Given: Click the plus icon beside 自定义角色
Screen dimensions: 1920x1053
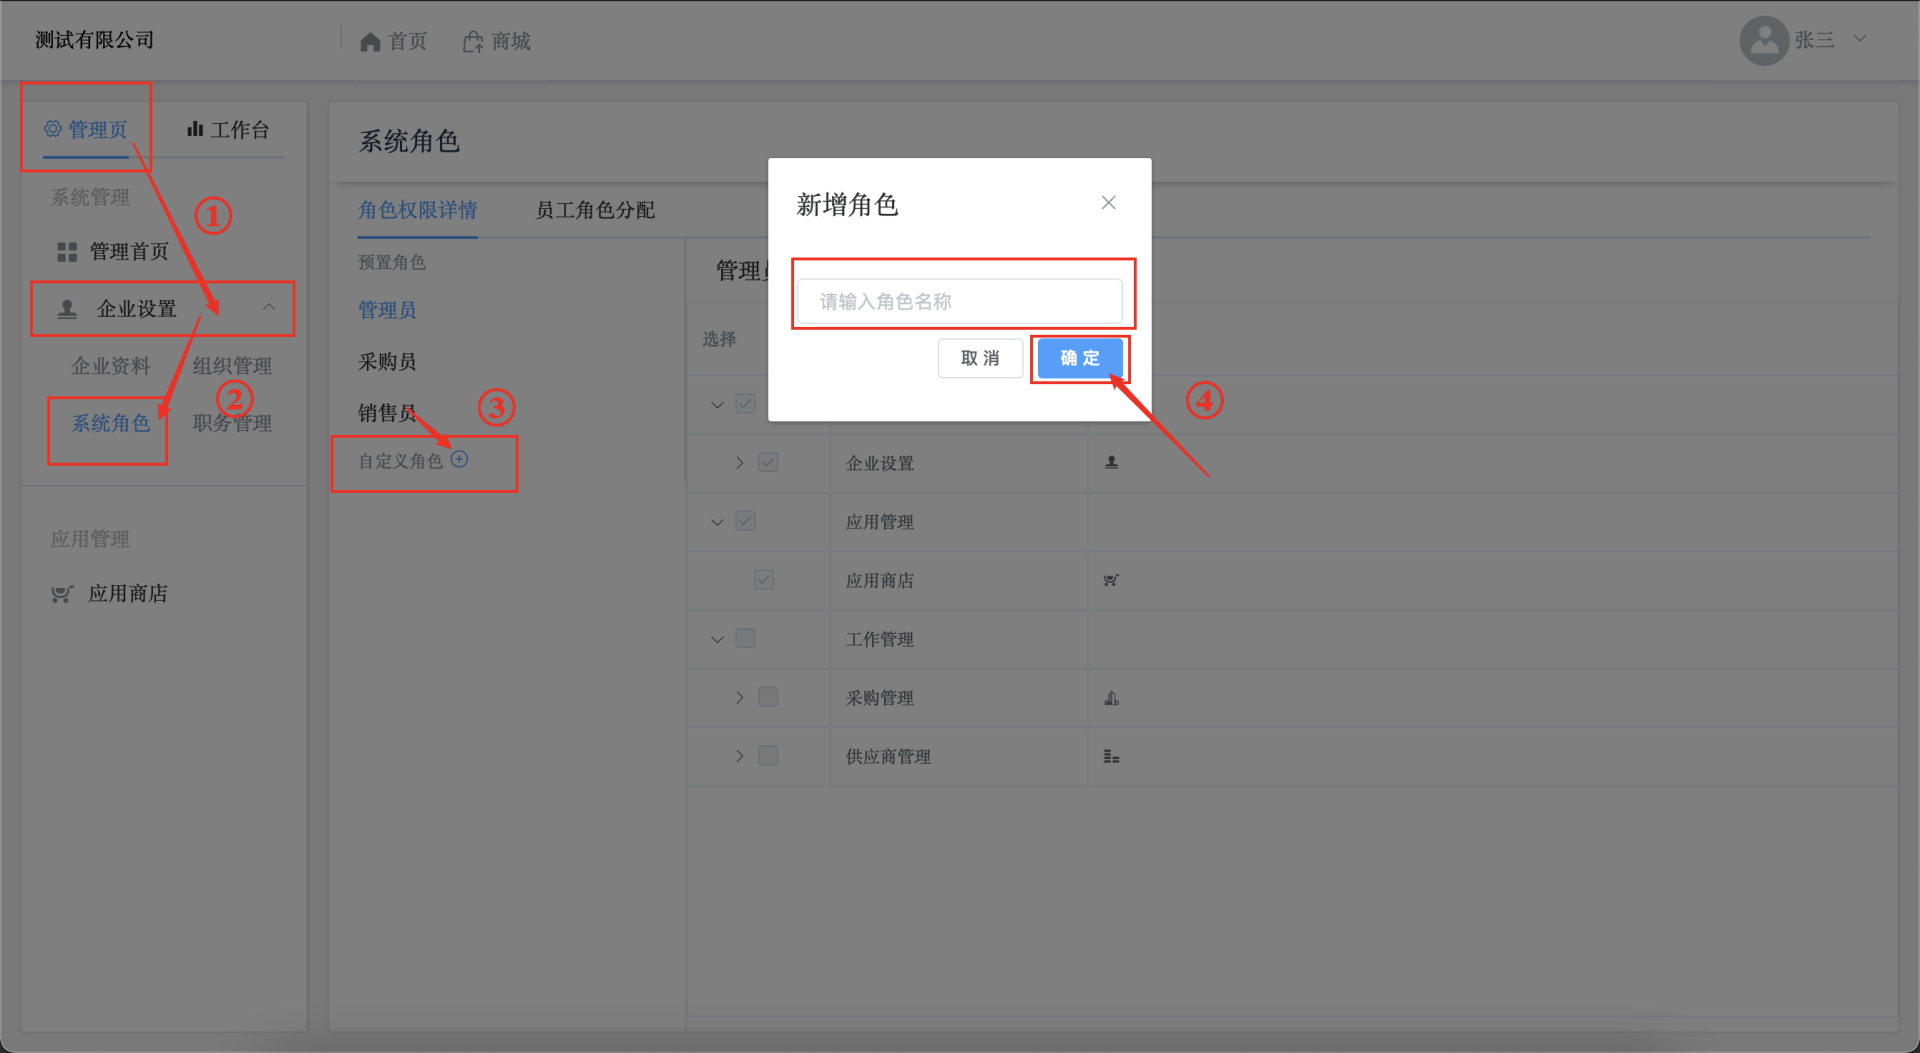Looking at the screenshot, I should [459, 459].
